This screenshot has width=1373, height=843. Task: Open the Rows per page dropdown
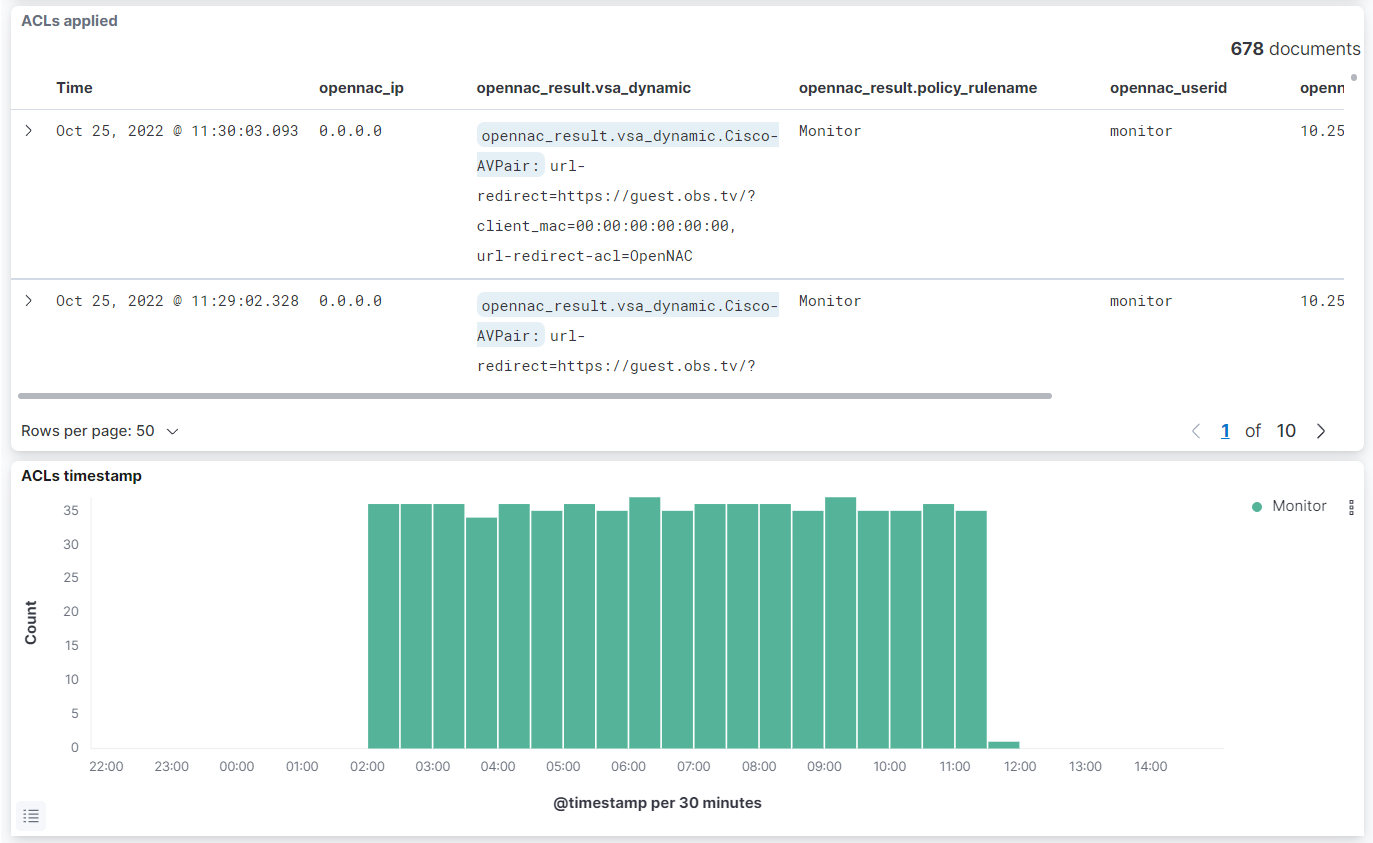click(100, 431)
